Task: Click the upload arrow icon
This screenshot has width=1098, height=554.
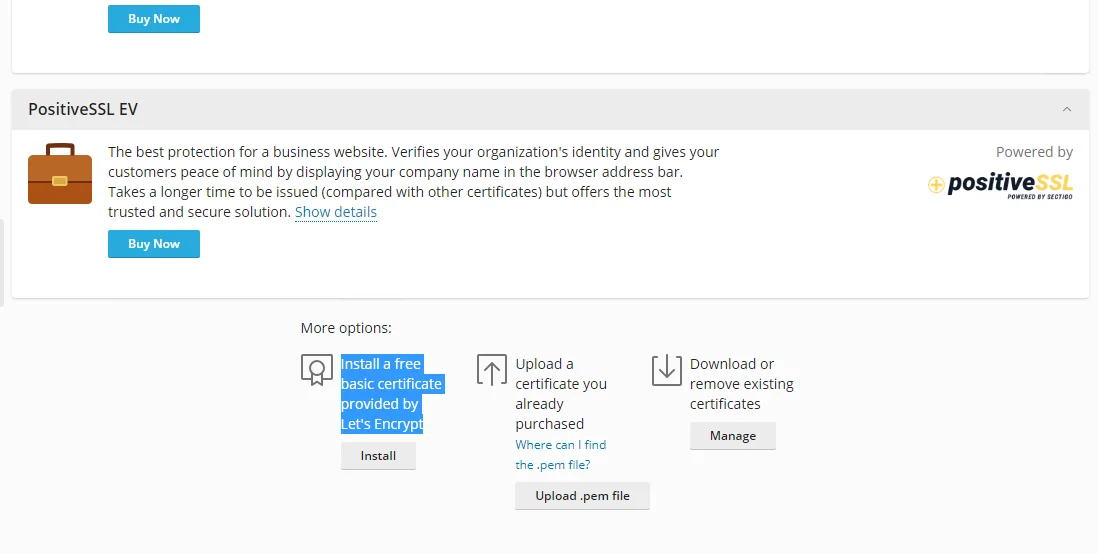Action: click(492, 370)
